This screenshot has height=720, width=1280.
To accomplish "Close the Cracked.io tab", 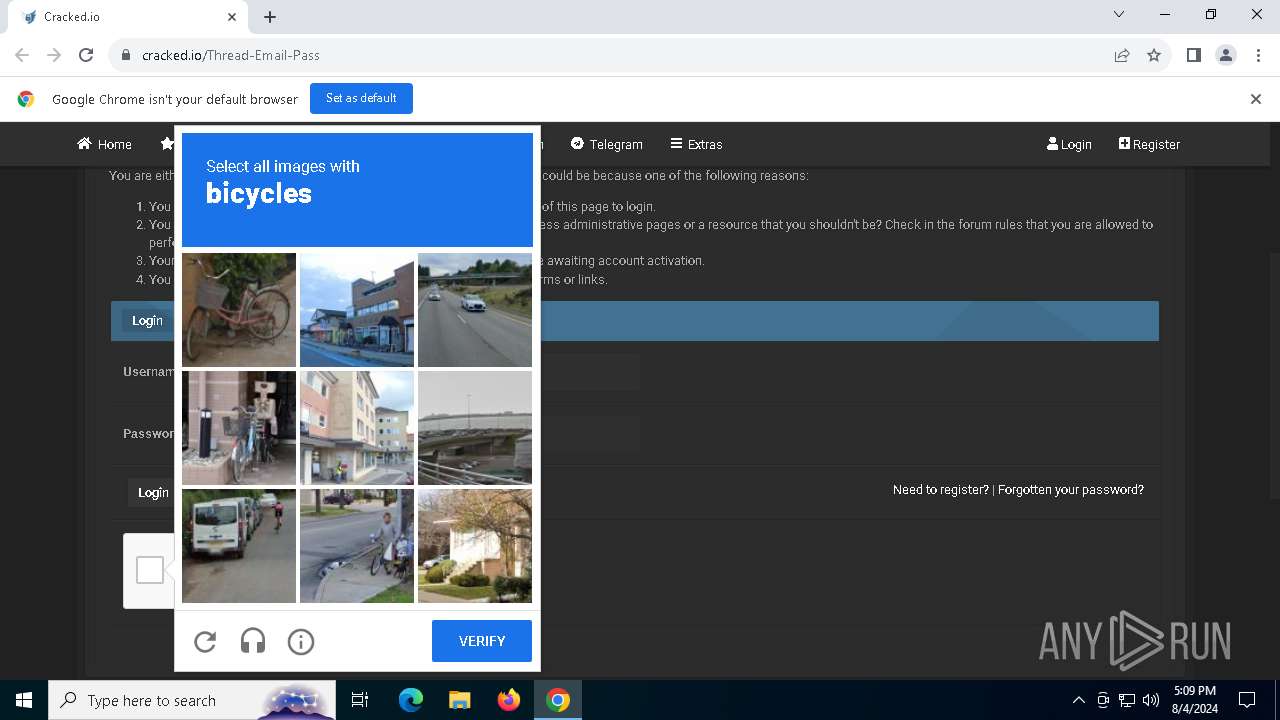I will pyautogui.click(x=232, y=17).
